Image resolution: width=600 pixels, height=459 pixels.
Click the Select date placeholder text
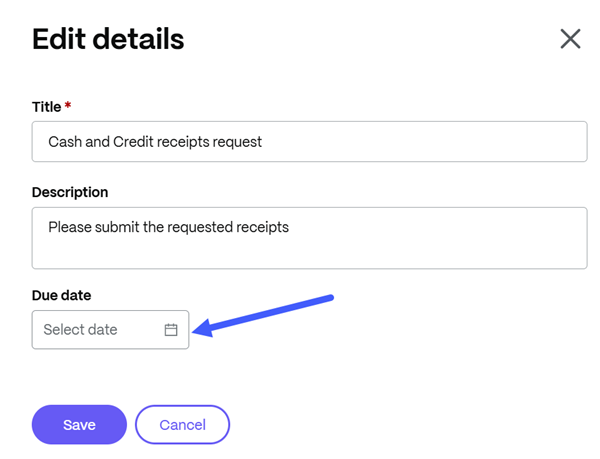[80, 329]
